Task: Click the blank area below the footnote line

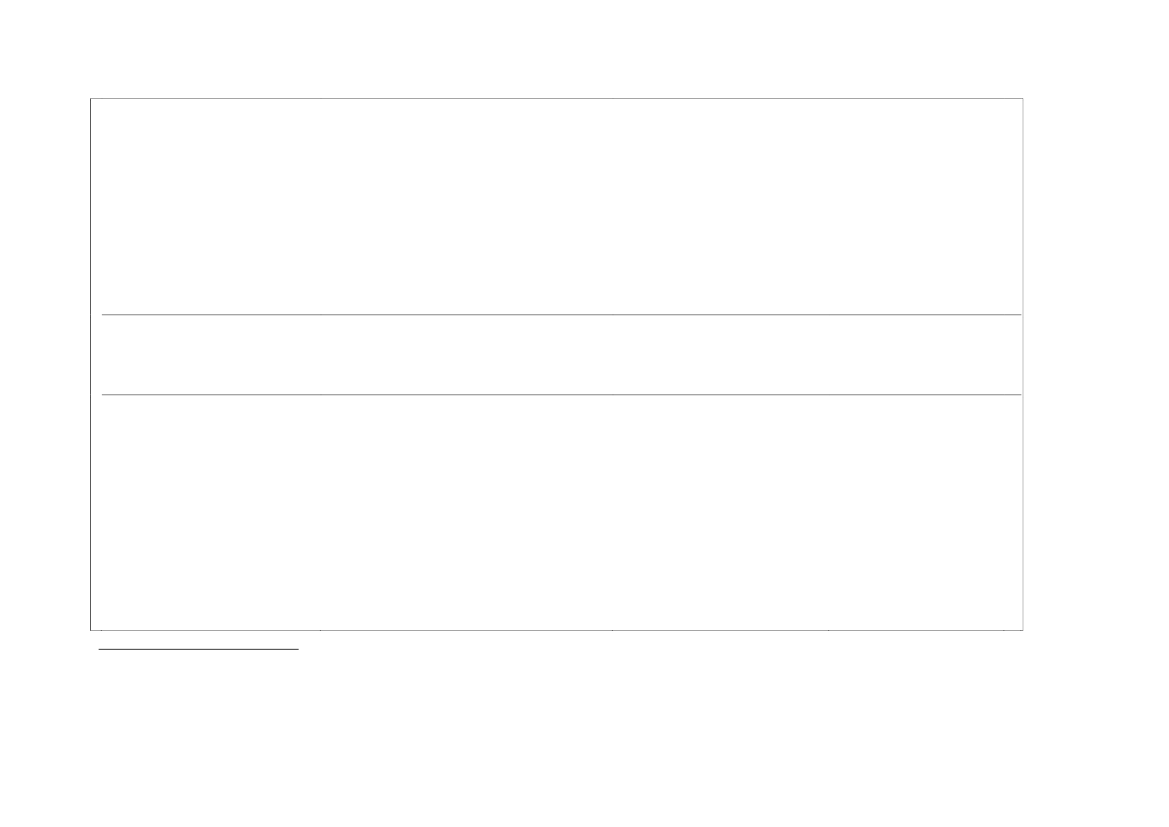Action: [x=556, y=740]
